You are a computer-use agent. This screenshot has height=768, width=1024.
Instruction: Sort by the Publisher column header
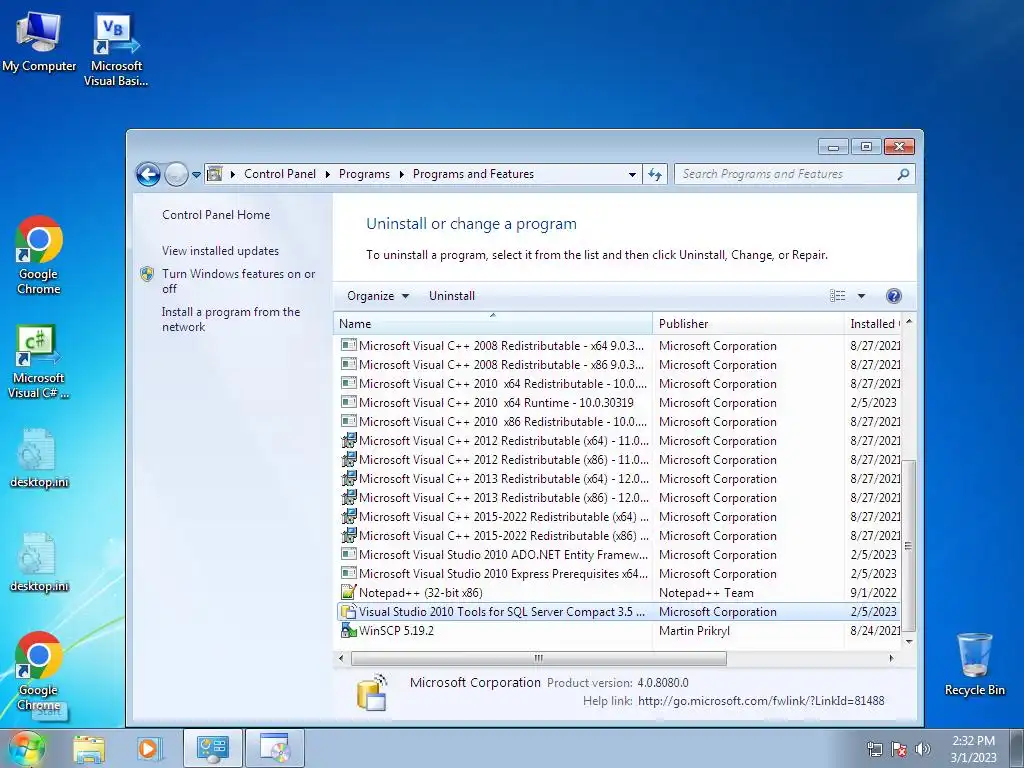pos(748,323)
